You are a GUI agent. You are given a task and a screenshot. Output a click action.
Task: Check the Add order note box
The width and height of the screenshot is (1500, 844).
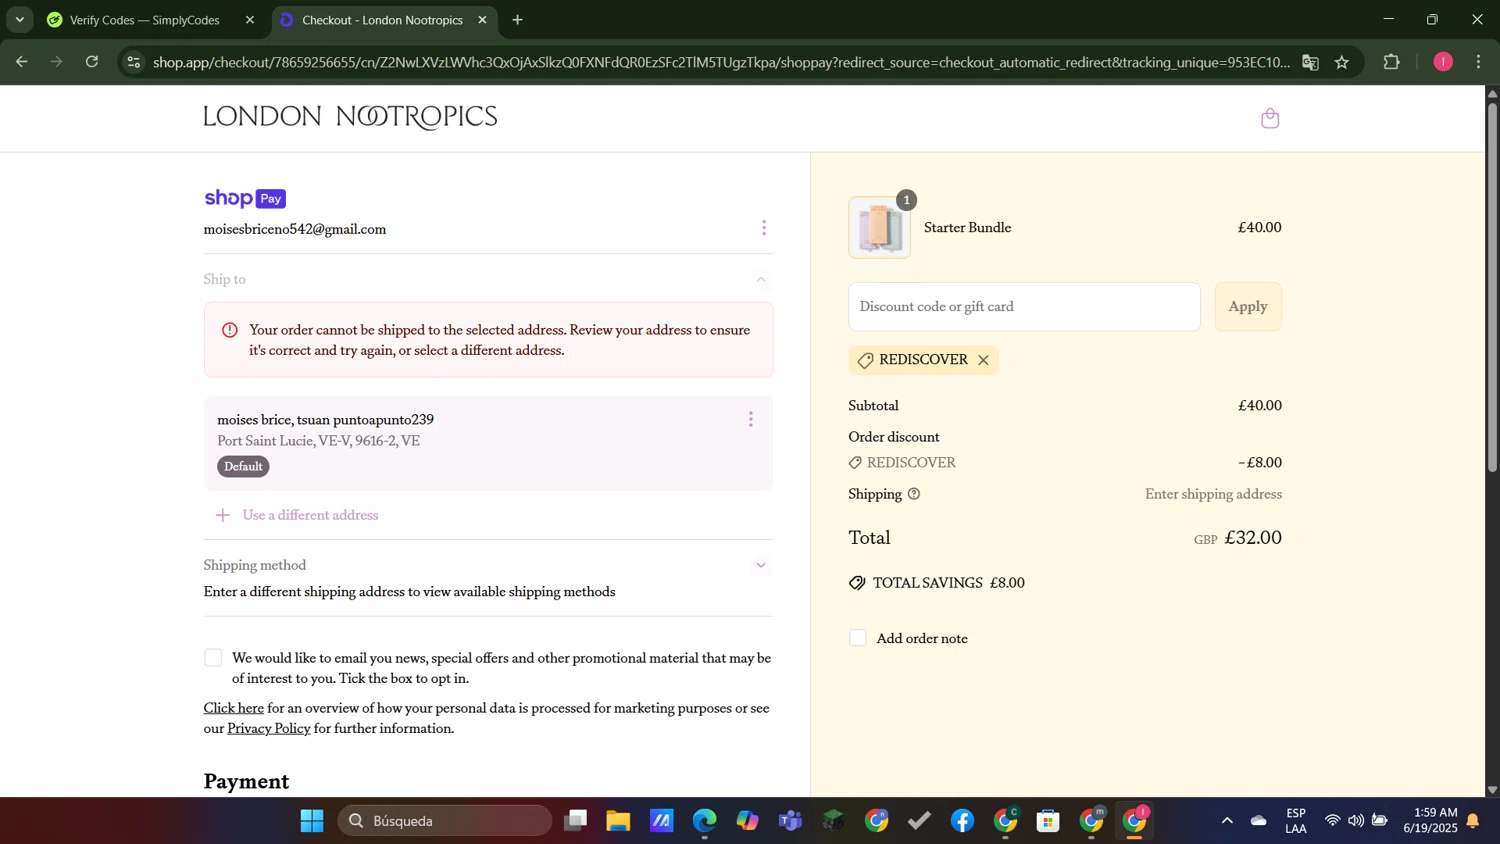(x=858, y=638)
